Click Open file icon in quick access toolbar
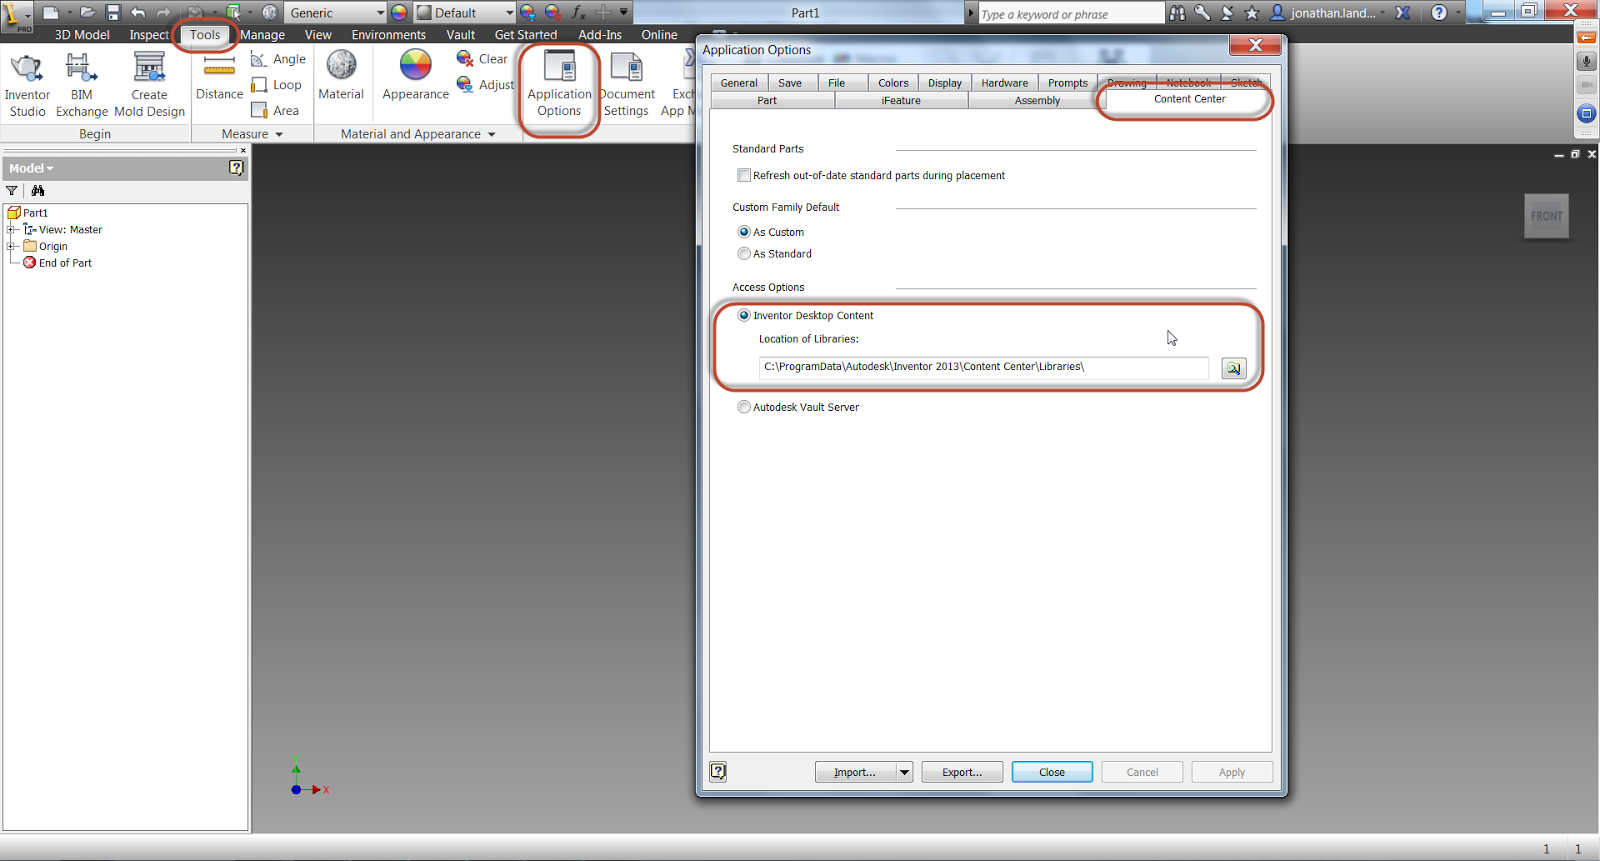Screen dimensions: 1600x861 coord(88,12)
